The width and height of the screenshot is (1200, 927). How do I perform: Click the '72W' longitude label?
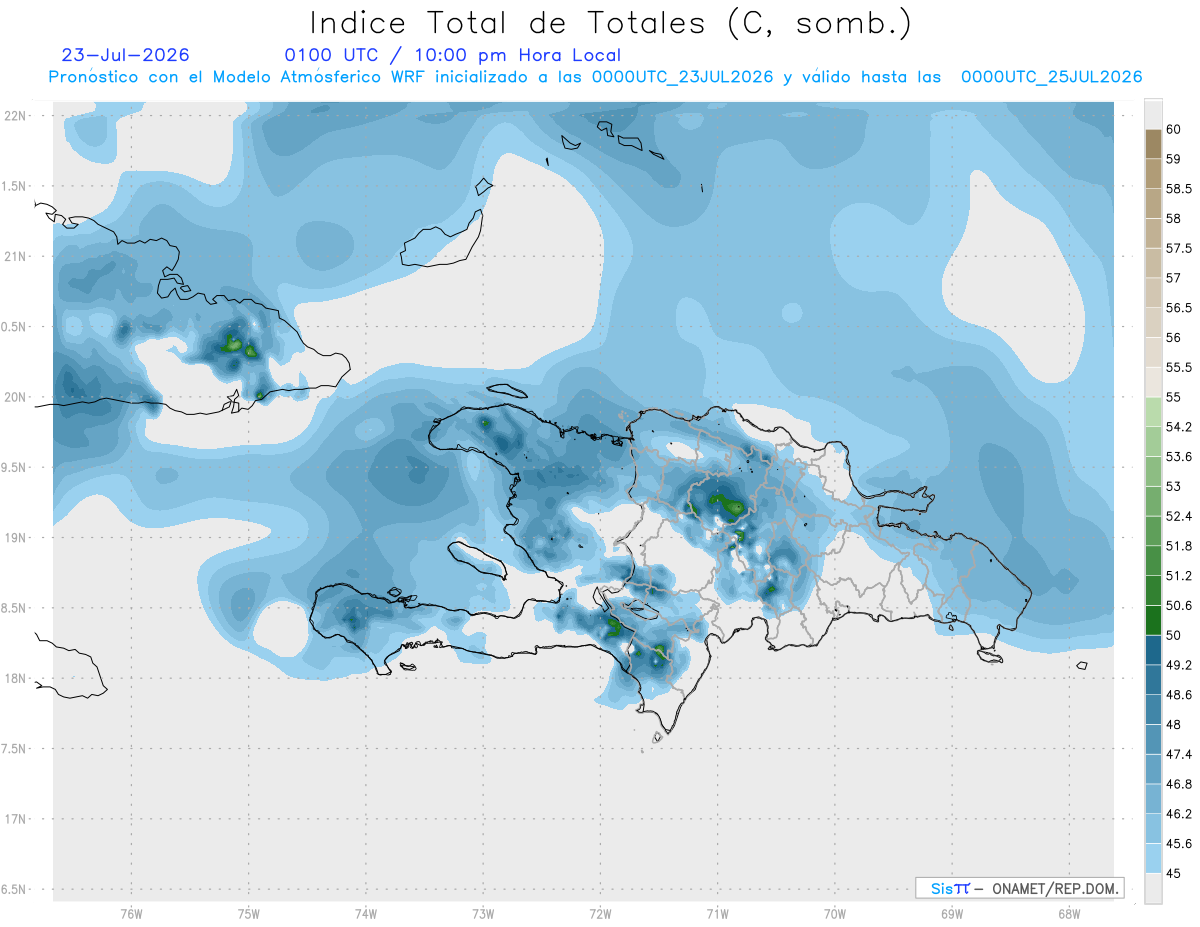pyautogui.click(x=600, y=912)
